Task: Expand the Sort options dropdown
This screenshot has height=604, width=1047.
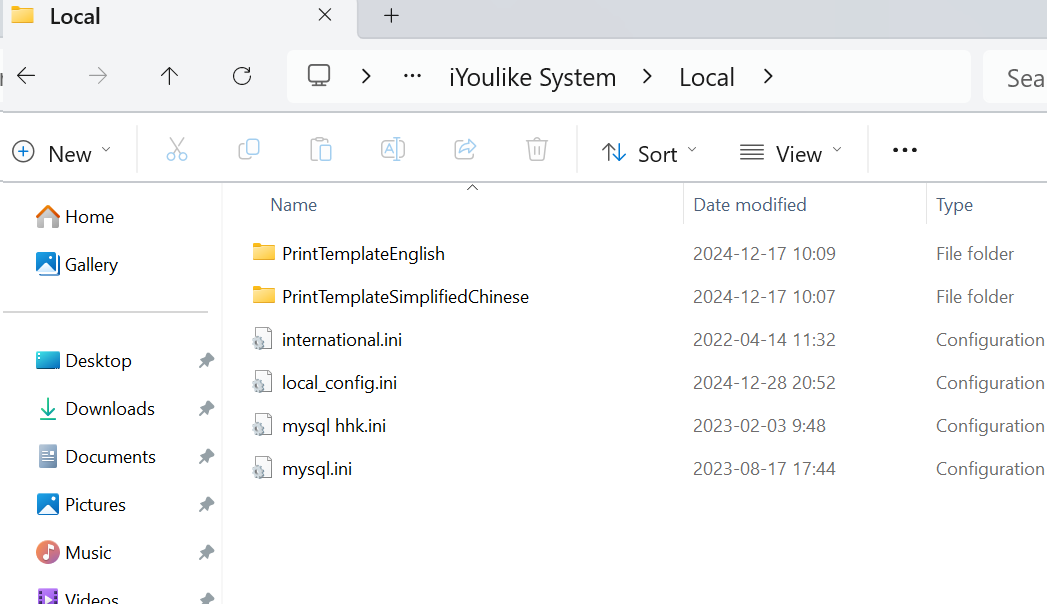Action: click(649, 153)
